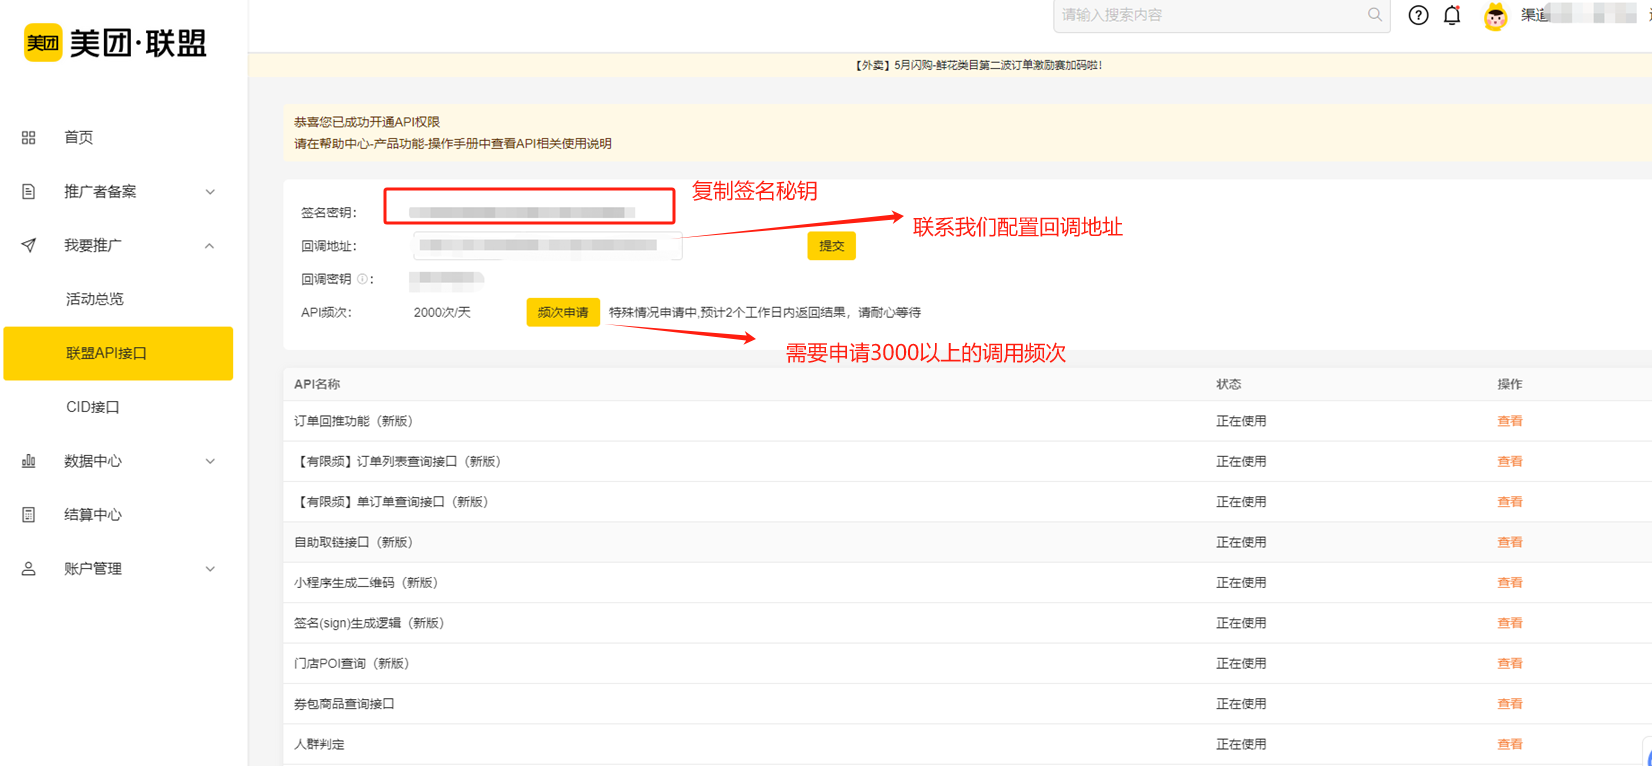Click the 结算中心 calculator icon
Image resolution: width=1652 pixels, height=766 pixels.
click(28, 515)
